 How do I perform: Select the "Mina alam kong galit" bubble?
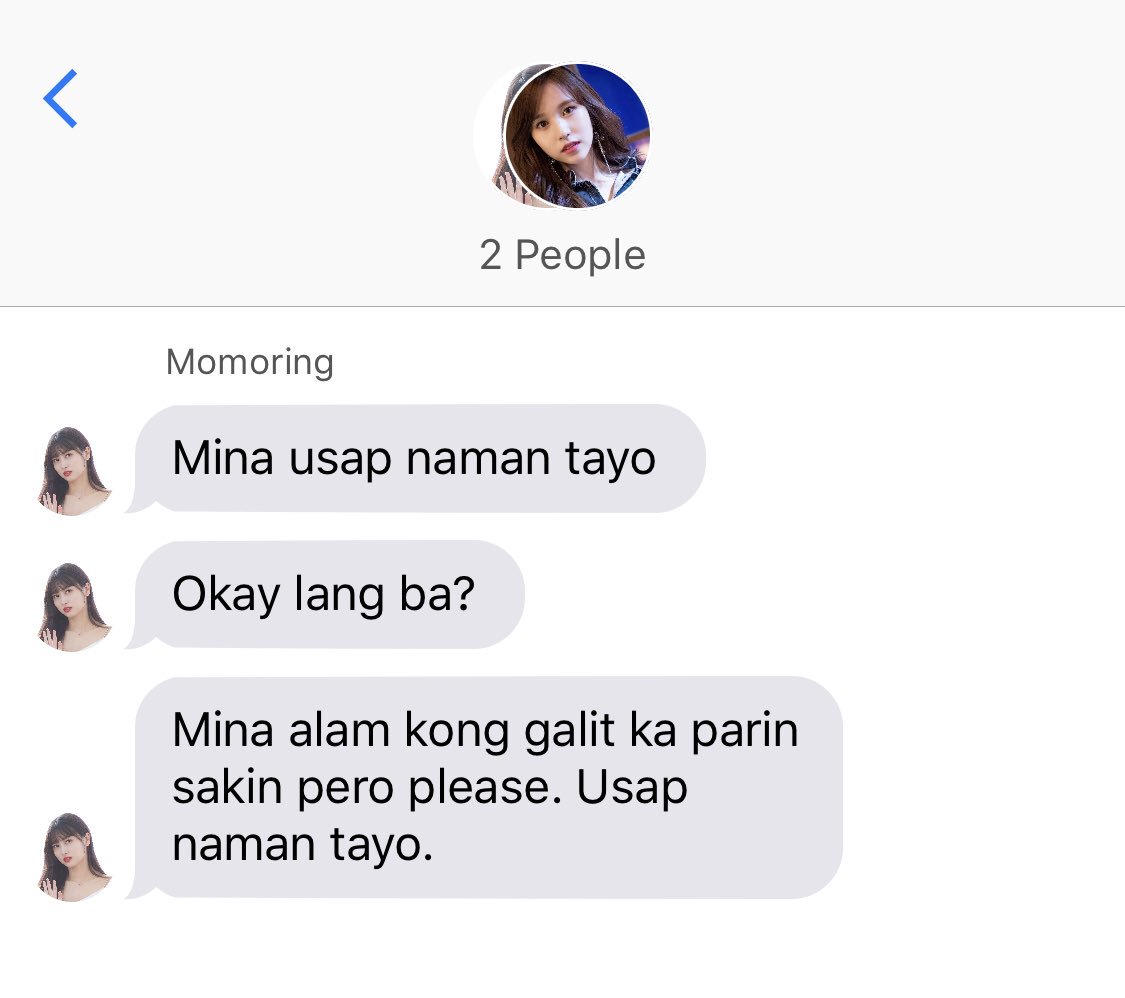(485, 788)
